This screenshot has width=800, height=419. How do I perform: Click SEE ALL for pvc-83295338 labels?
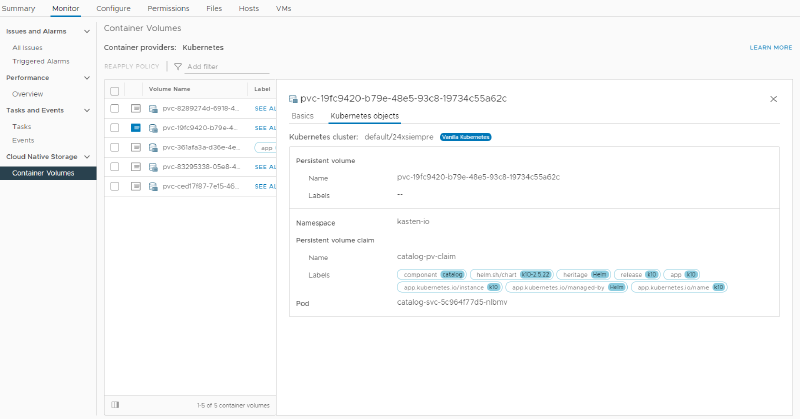[265, 167]
